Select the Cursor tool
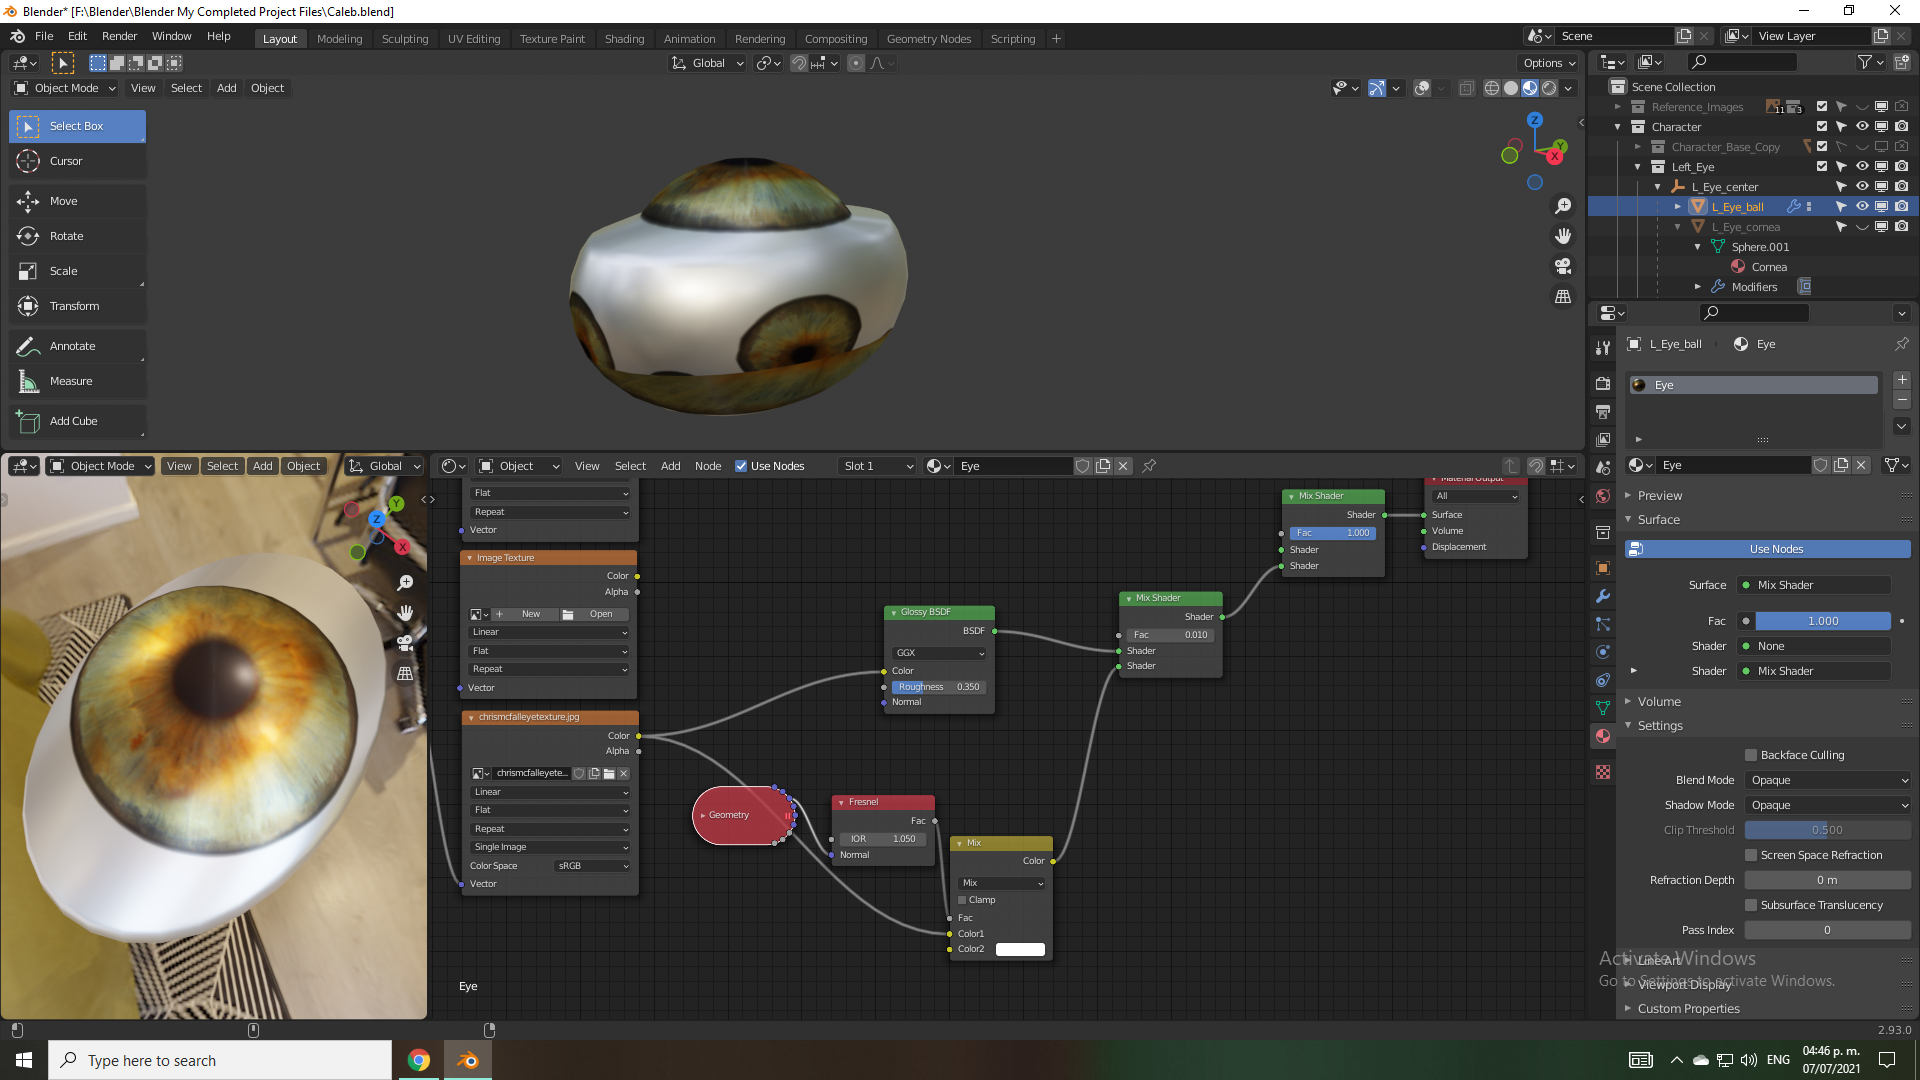This screenshot has height=1080, width=1920. 66,161
